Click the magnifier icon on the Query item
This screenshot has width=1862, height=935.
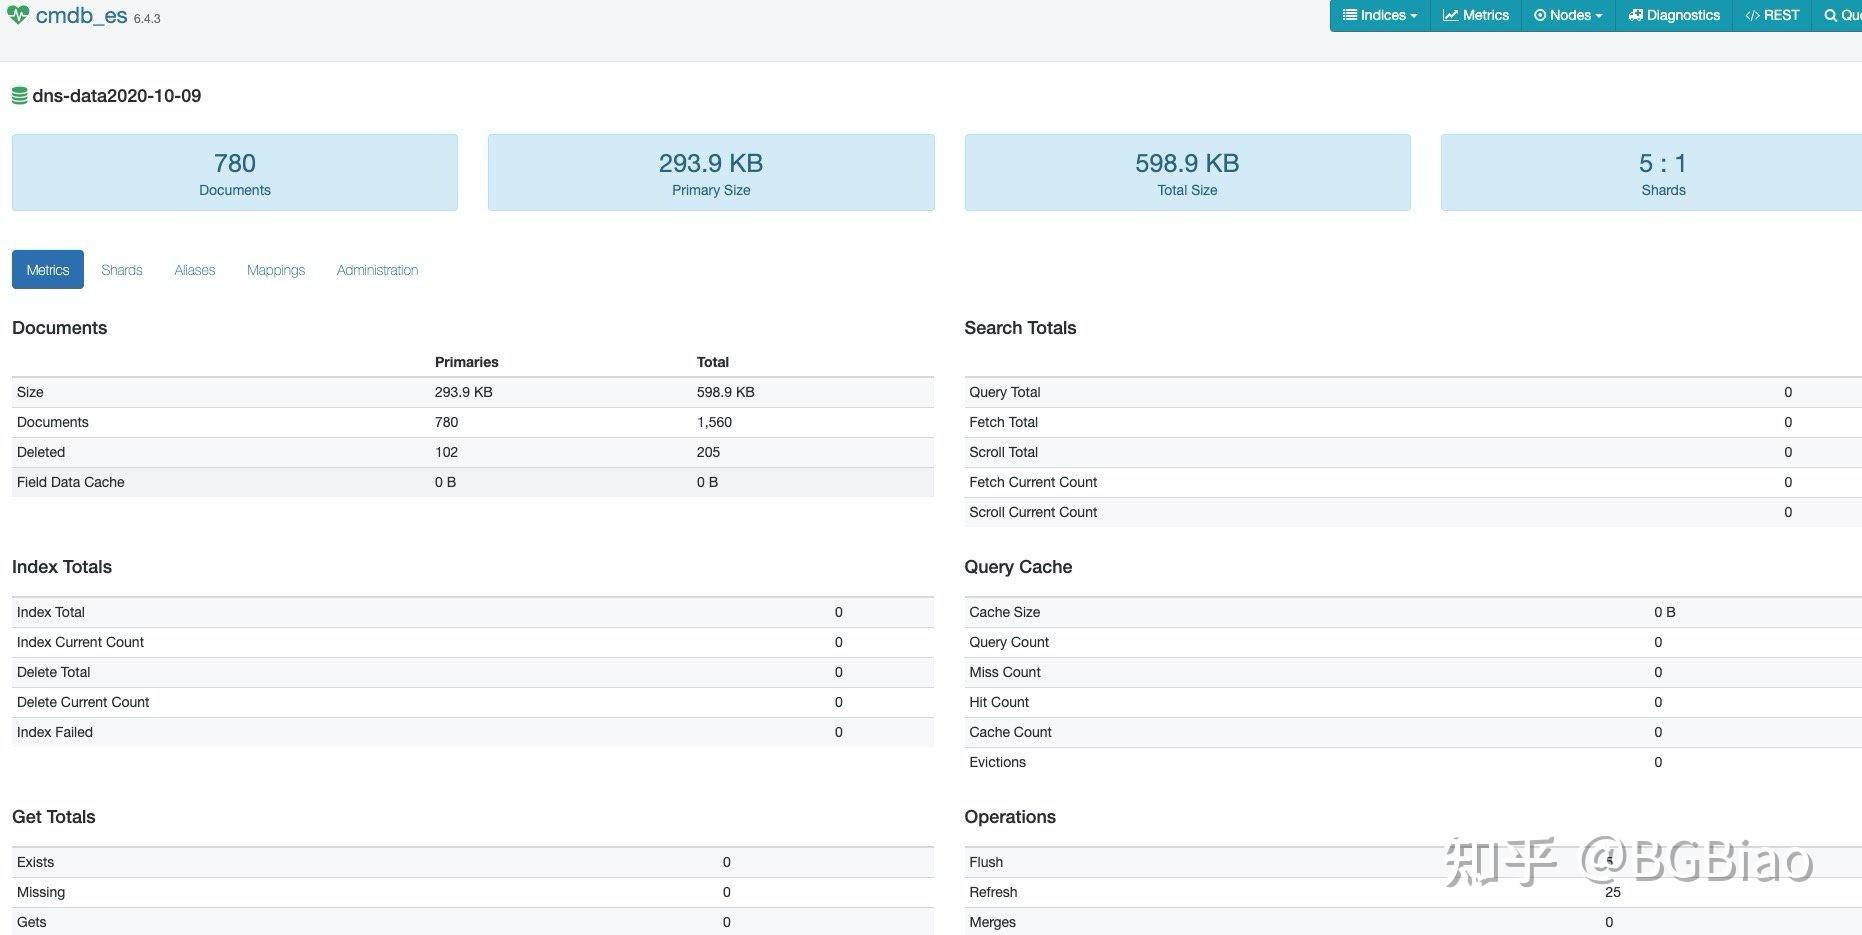pyautogui.click(x=1833, y=15)
